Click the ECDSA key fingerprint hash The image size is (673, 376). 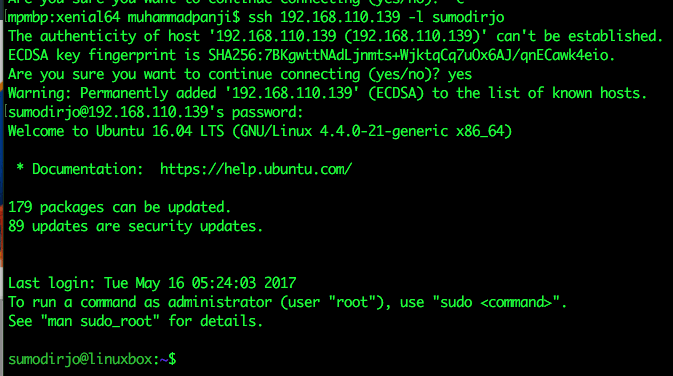tap(411, 55)
